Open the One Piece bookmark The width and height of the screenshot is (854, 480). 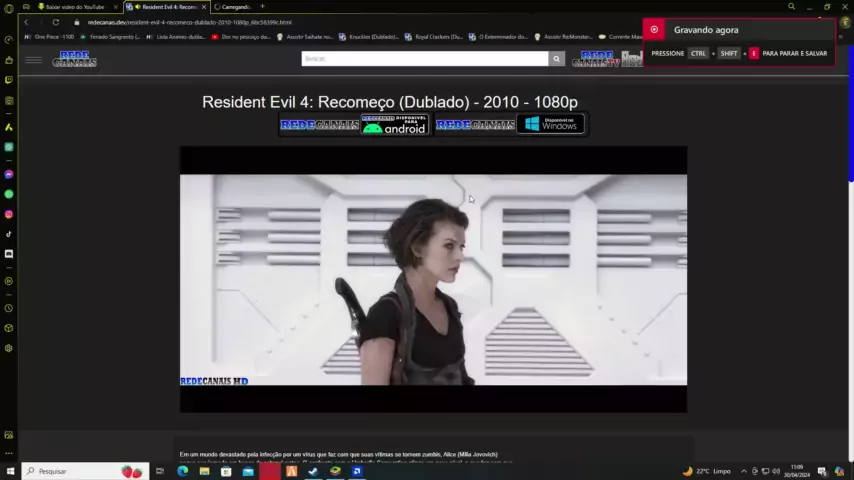52,37
